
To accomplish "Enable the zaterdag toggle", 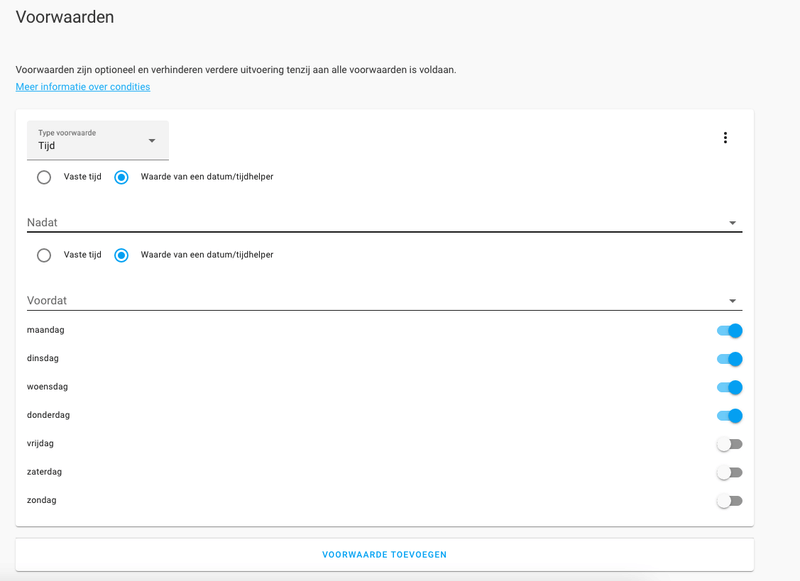I will pyautogui.click(x=729, y=471).
